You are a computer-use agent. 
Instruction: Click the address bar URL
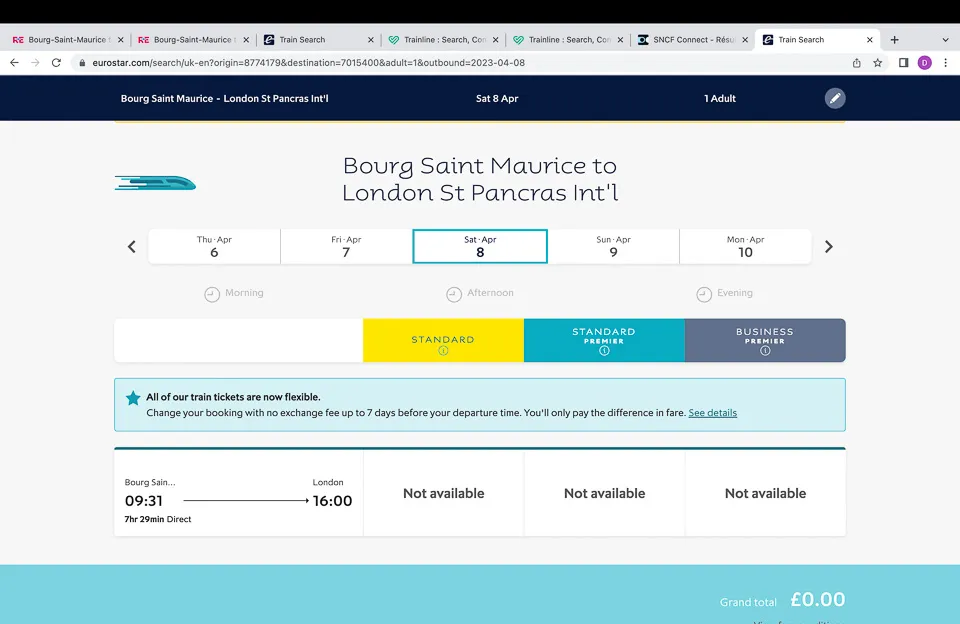[x=309, y=62]
